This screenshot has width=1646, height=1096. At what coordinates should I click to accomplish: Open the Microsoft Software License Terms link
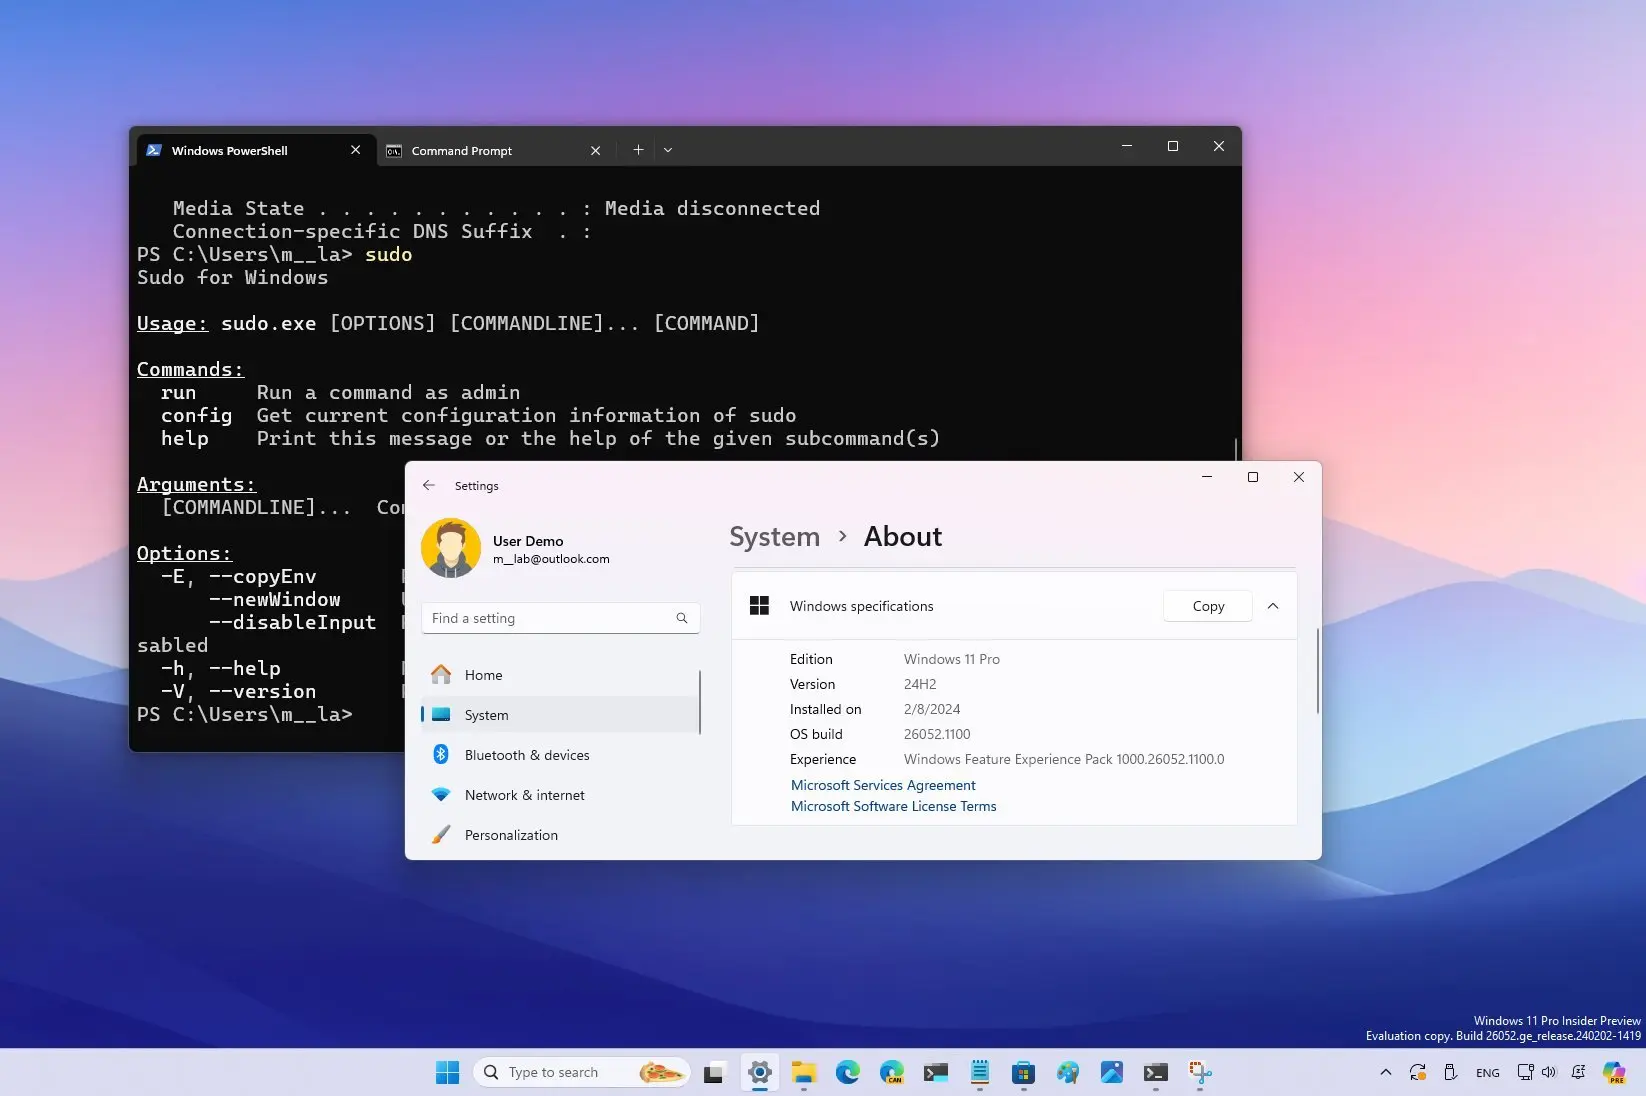point(893,806)
